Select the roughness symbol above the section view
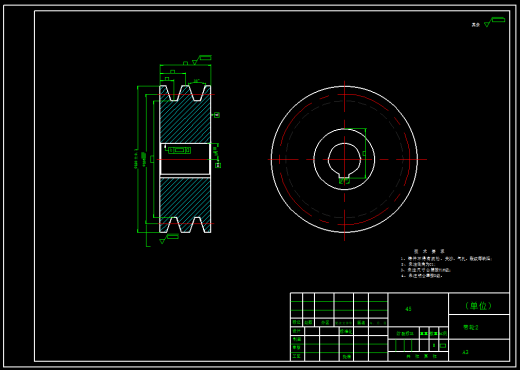Image resolution: width=520 pixels, height=370 pixels. [202, 60]
